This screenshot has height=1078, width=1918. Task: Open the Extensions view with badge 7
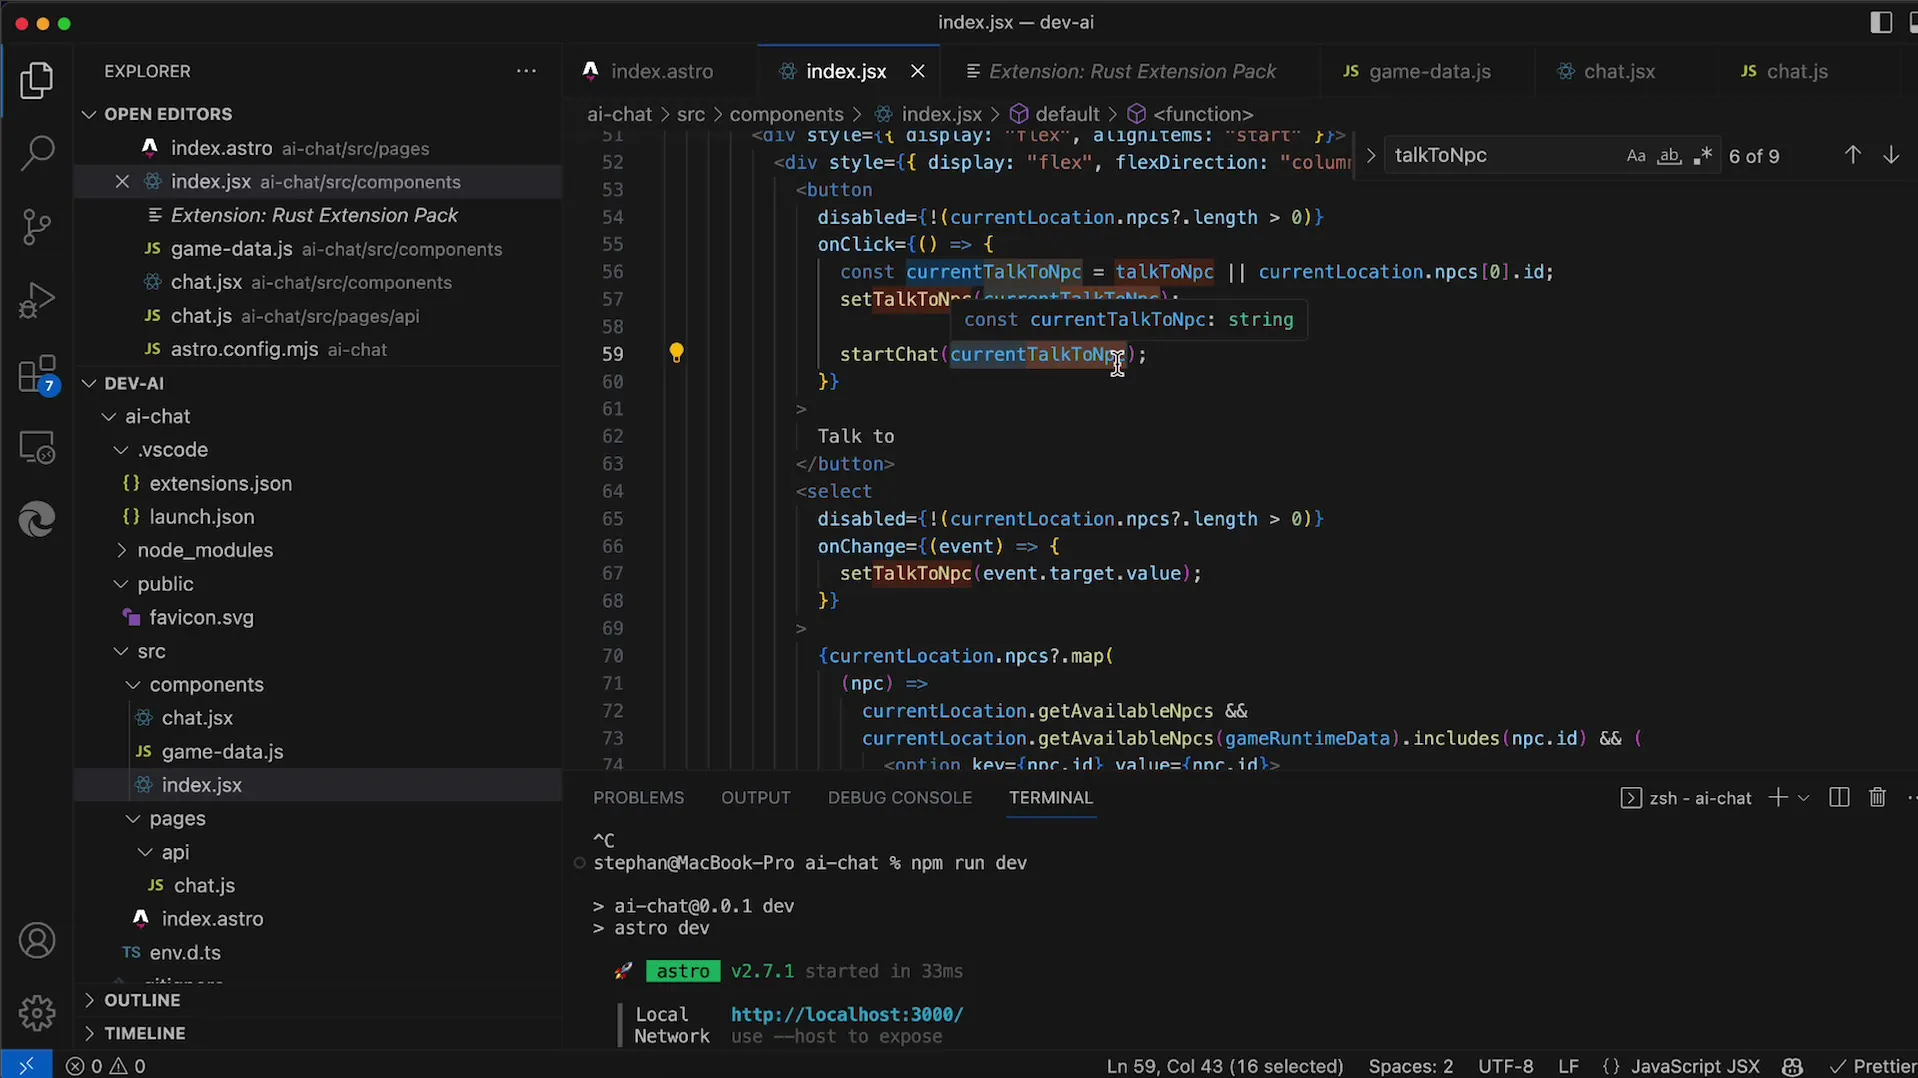click(38, 375)
